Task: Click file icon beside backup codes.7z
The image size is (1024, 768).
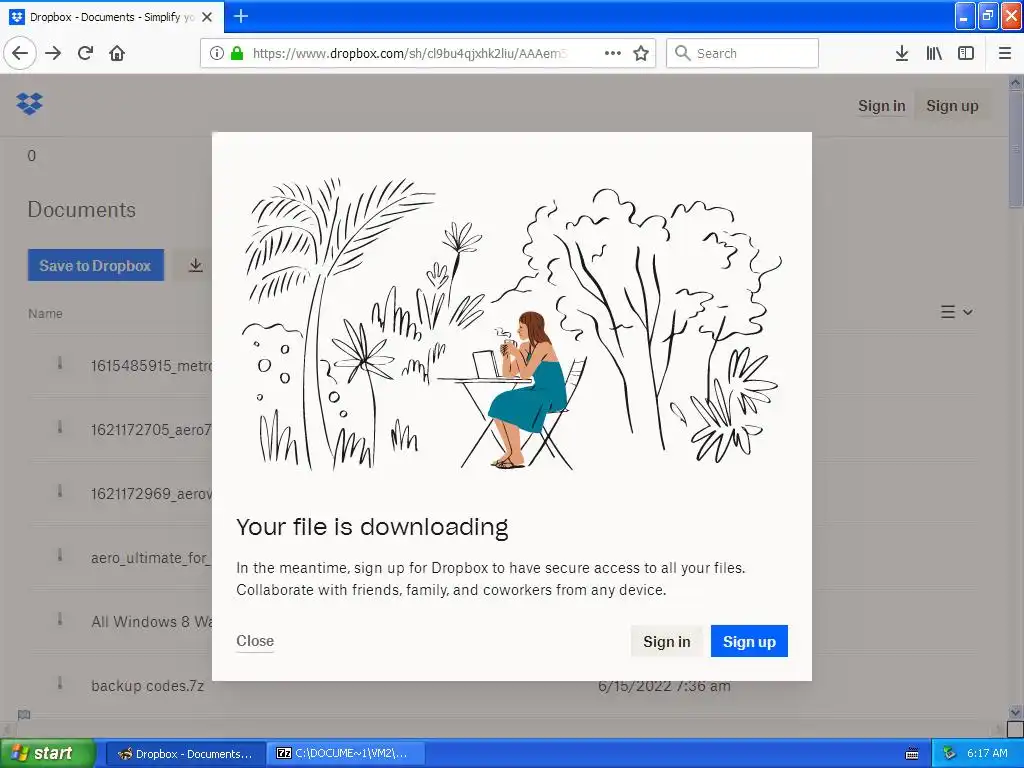Action: 60,683
